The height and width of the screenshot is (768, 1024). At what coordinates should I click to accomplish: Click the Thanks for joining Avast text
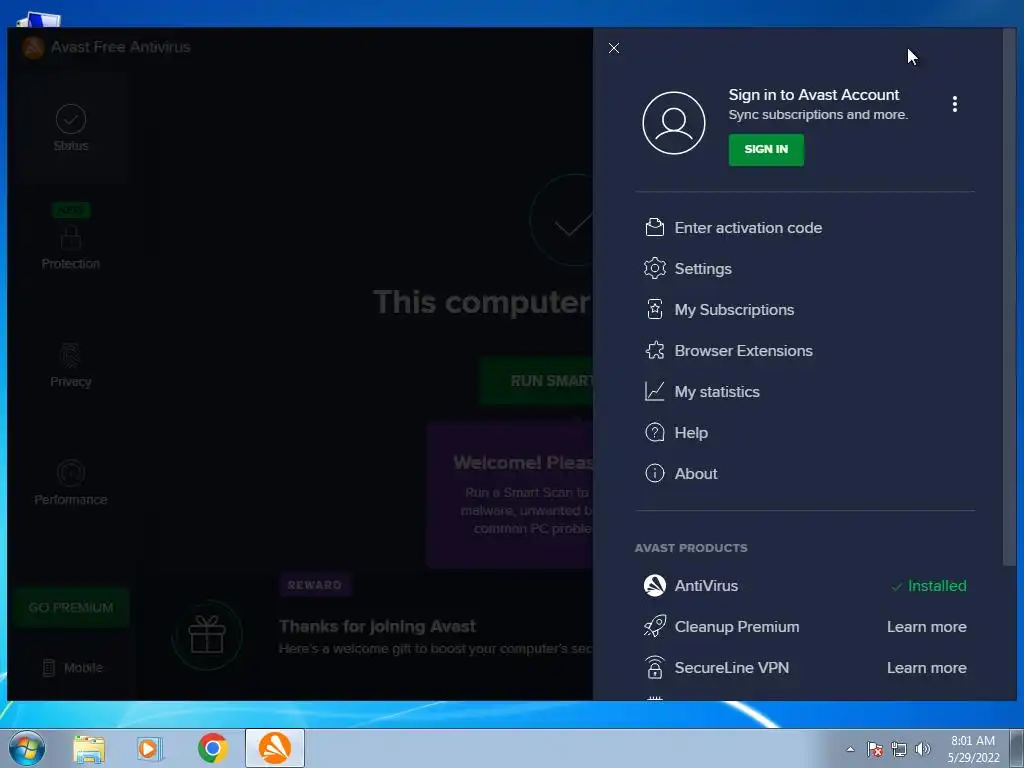[x=377, y=626]
